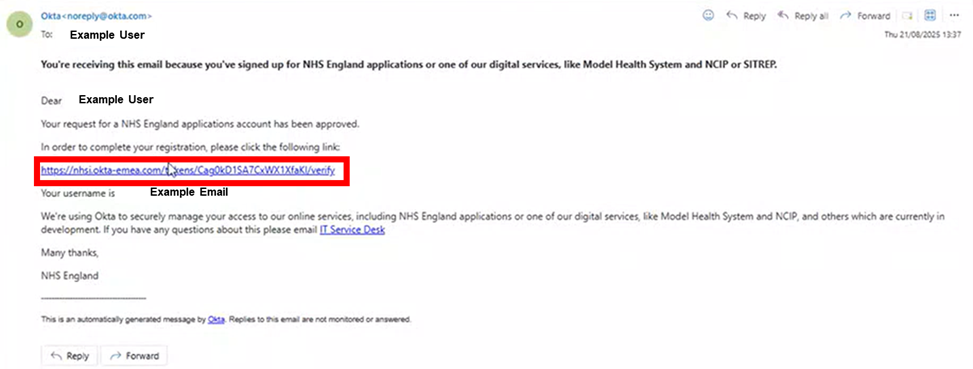Open the blue apps grid icon

tap(930, 16)
